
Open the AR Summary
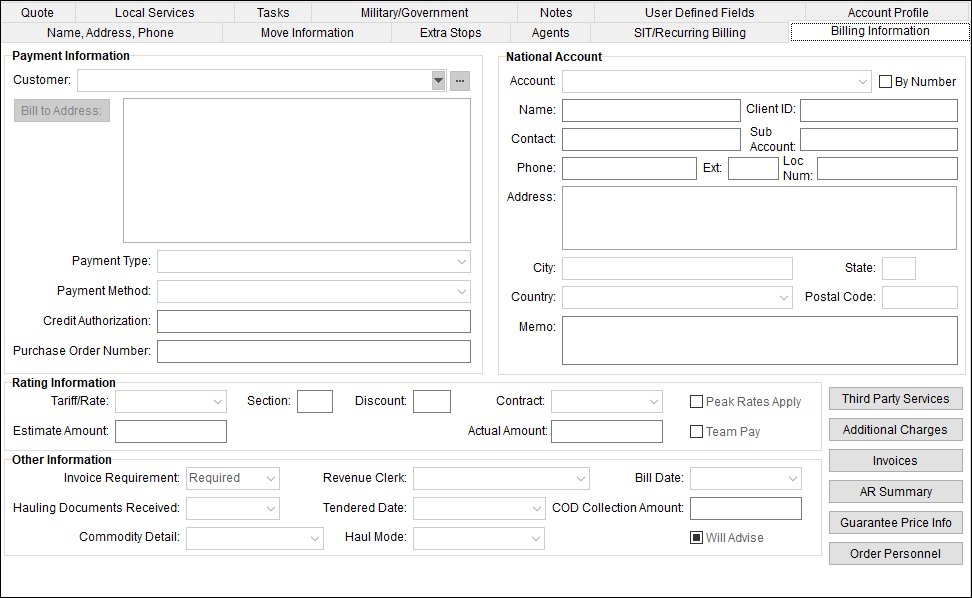point(895,491)
